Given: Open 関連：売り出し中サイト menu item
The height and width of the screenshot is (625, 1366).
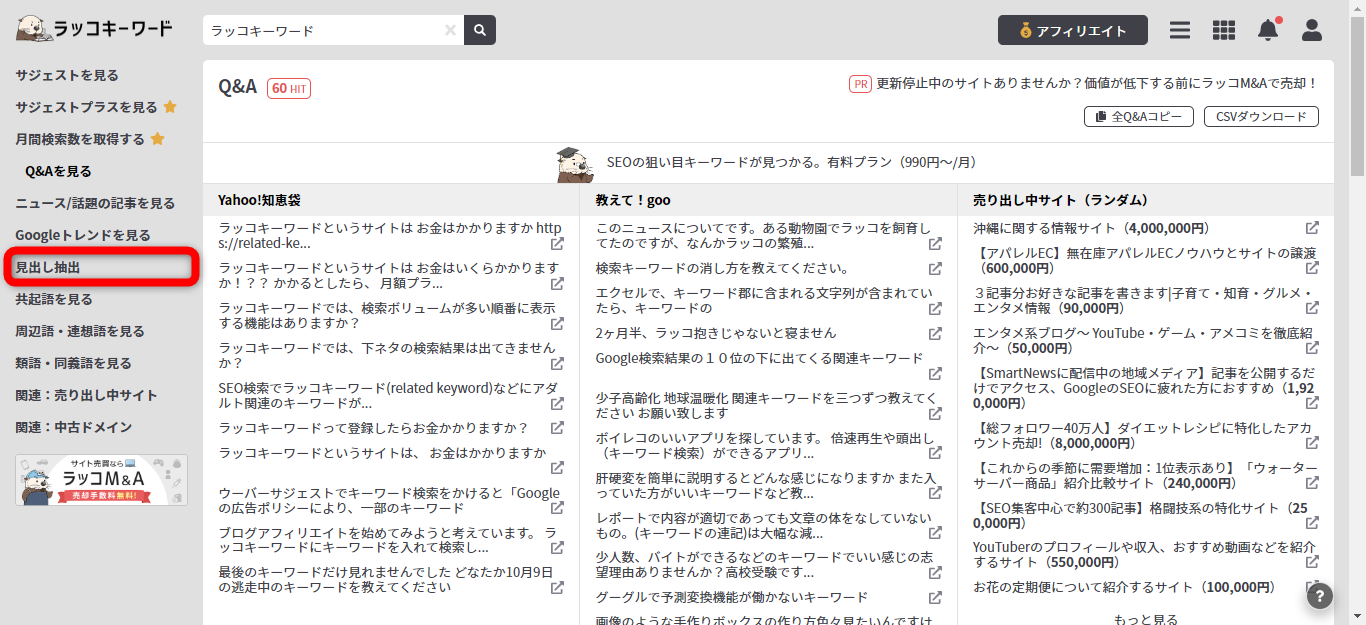Looking at the screenshot, I should coord(86,395).
